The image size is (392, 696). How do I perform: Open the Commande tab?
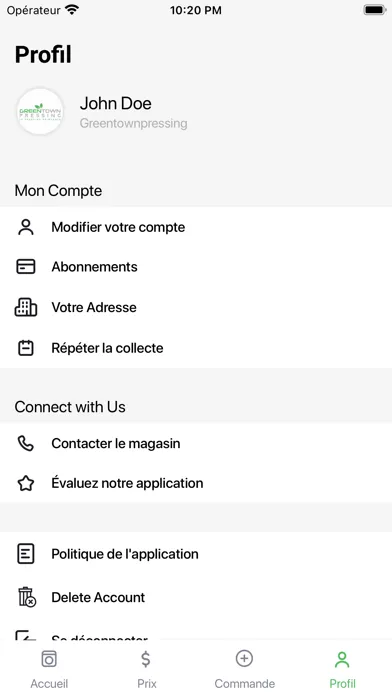coord(245,669)
